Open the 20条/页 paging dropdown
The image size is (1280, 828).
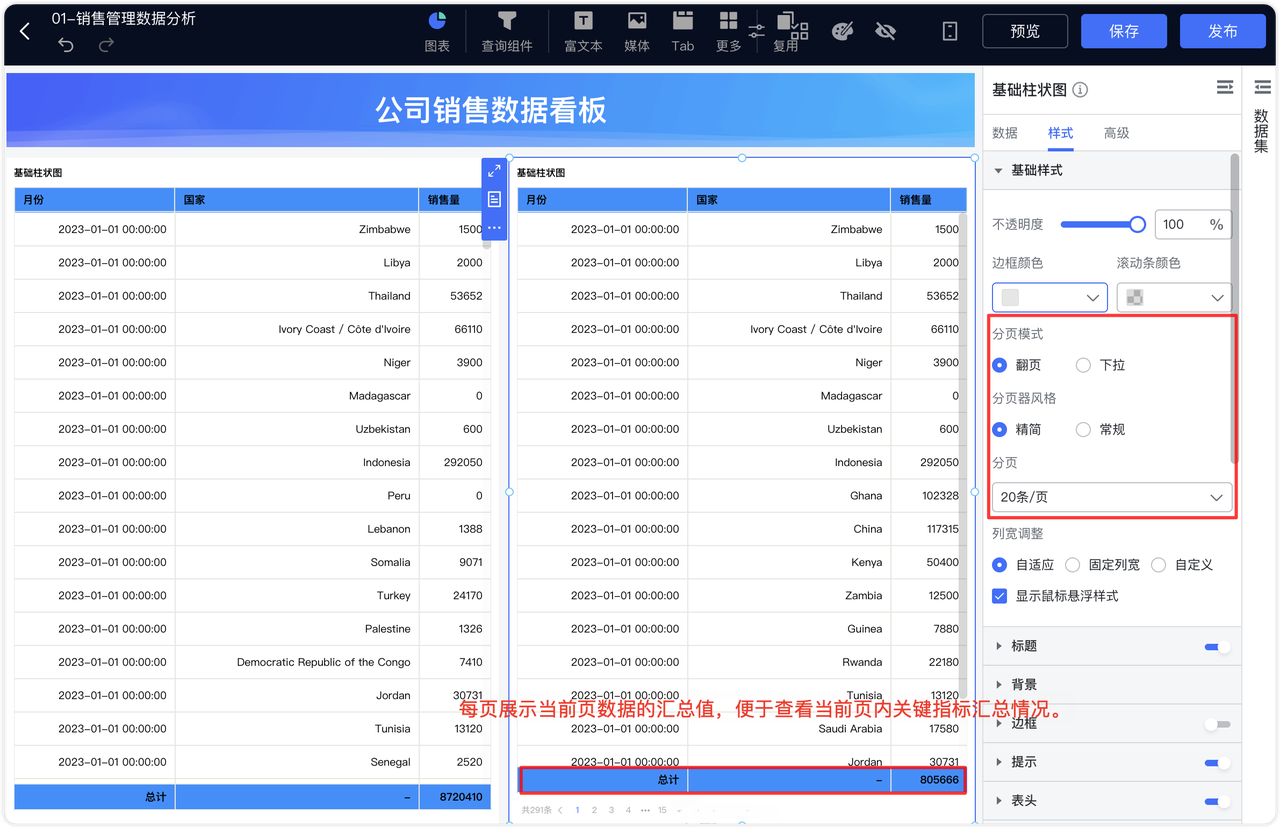(1112, 497)
